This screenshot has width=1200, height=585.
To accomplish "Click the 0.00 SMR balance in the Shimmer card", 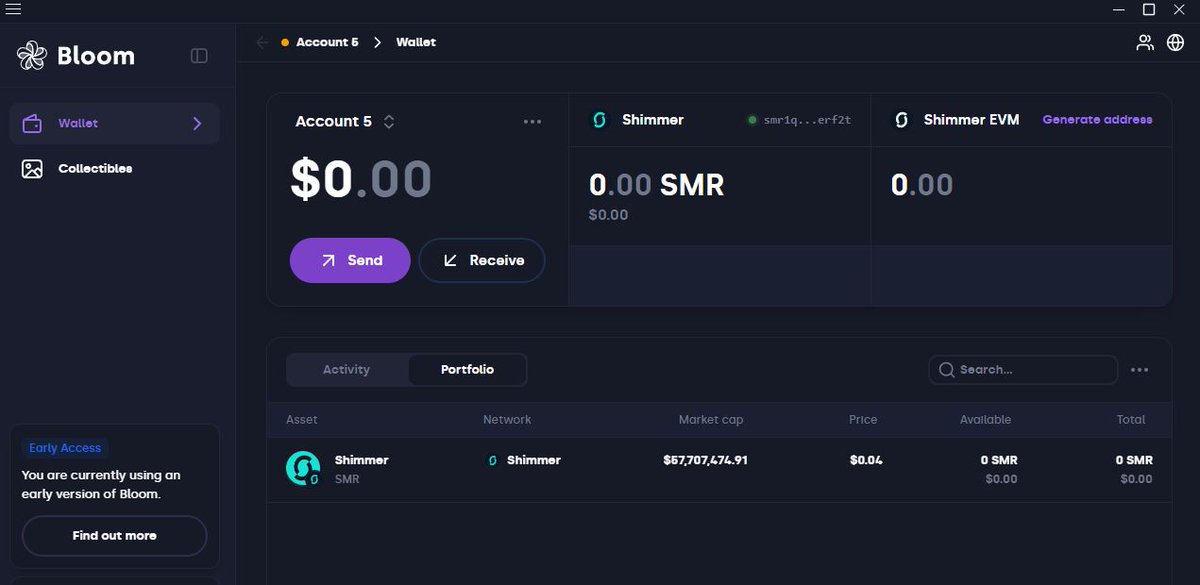I will (x=656, y=185).
